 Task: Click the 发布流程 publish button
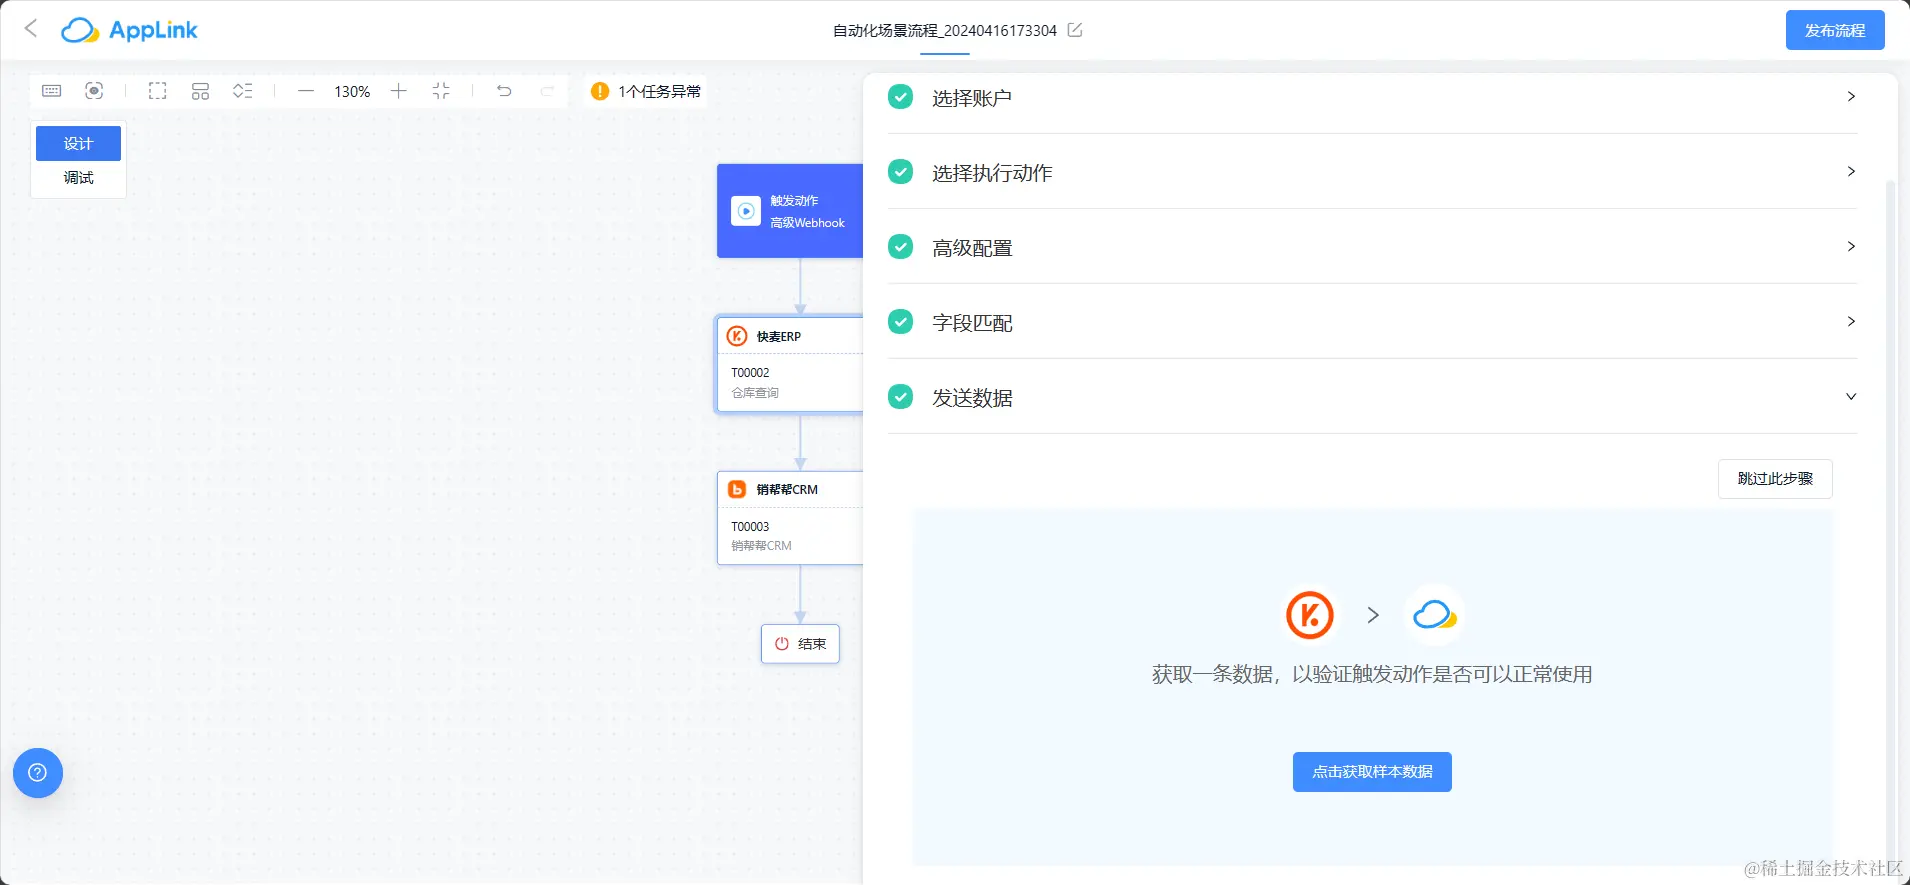coord(1835,30)
